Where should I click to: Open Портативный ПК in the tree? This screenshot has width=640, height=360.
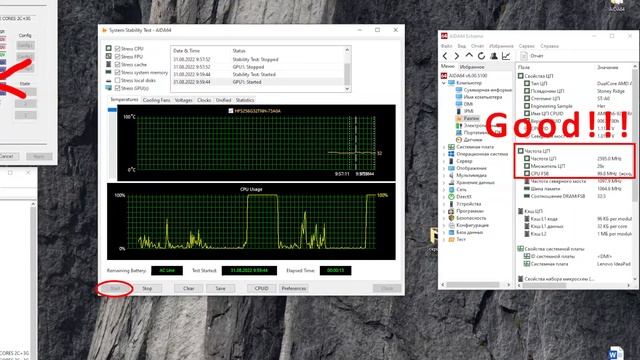coord(478,133)
